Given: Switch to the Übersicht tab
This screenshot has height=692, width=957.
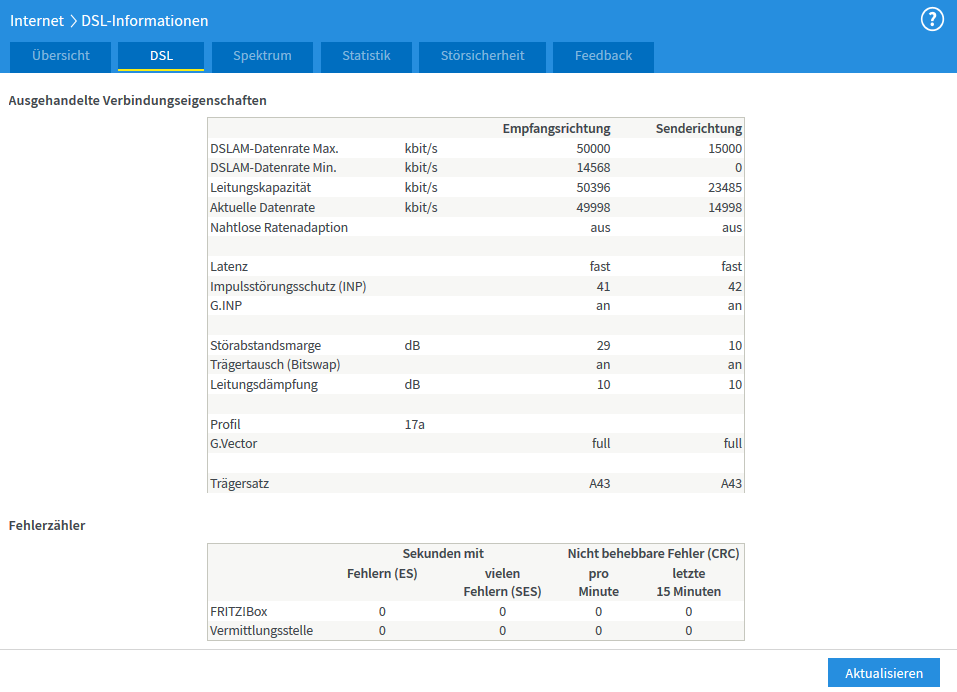Looking at the screenshot, I should pyautogui.click(x=60, y=56).
